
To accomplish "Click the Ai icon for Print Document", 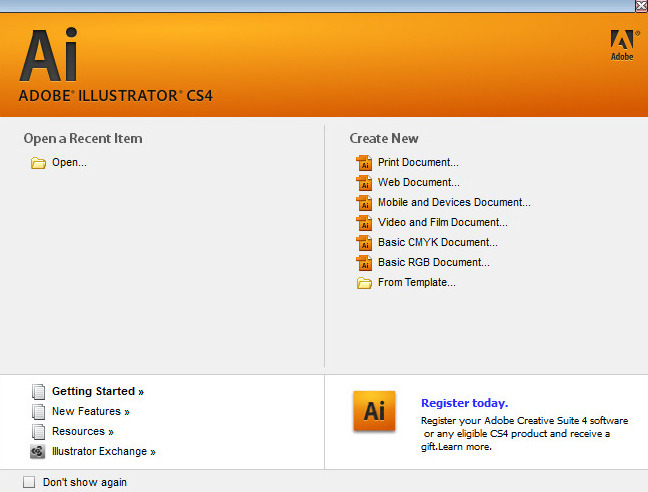I will click(364, 163).
